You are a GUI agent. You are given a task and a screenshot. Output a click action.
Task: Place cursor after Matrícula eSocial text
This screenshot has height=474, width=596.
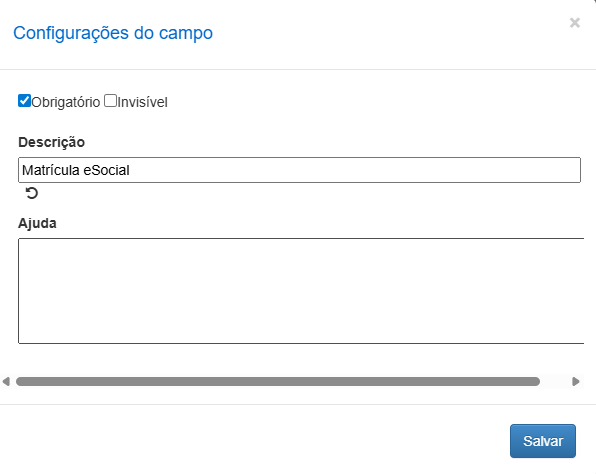[131, 170]
